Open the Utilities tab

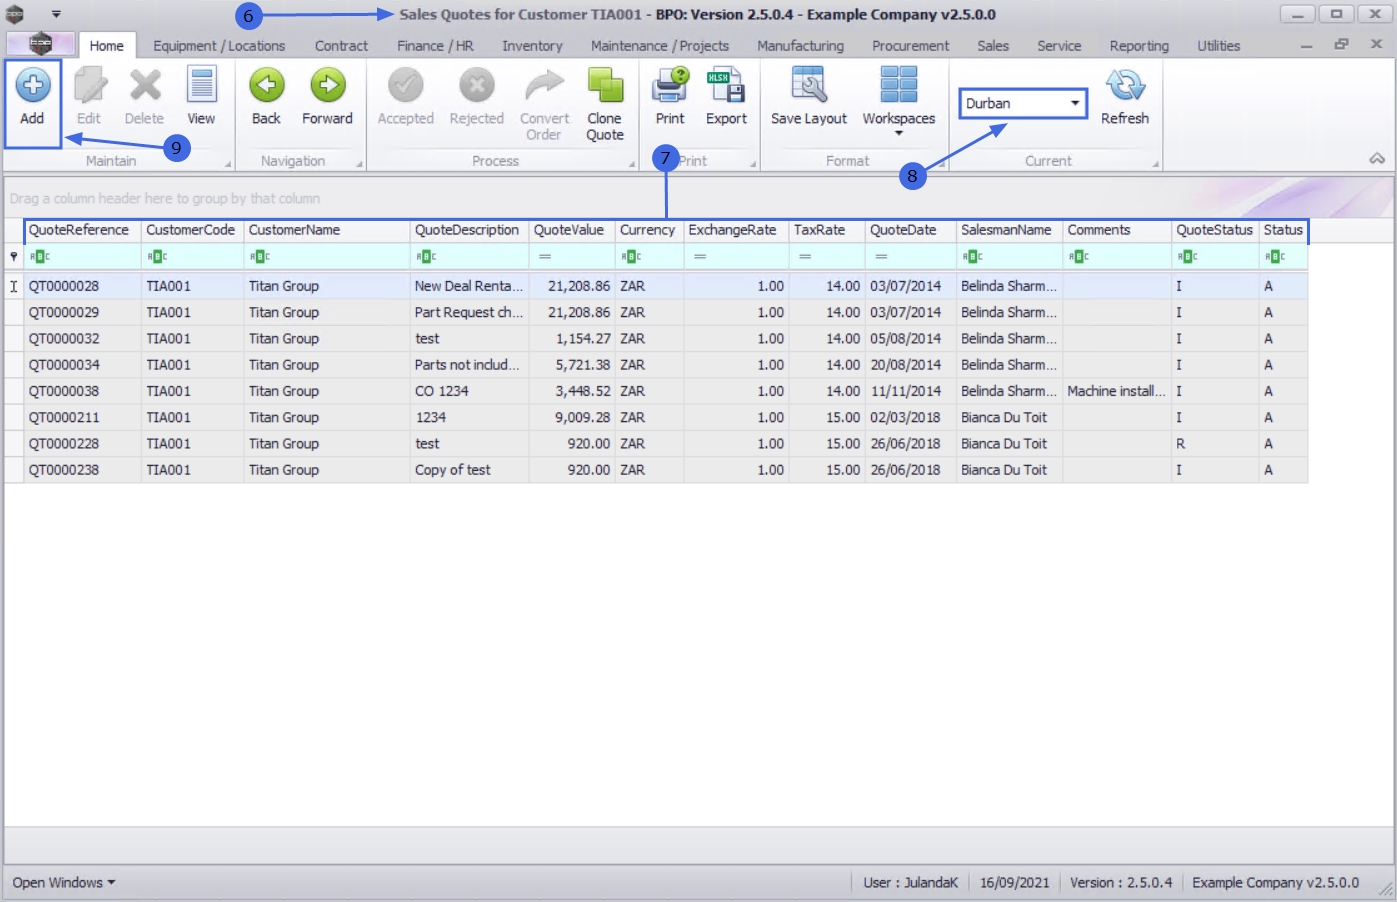pos(1218,46)
